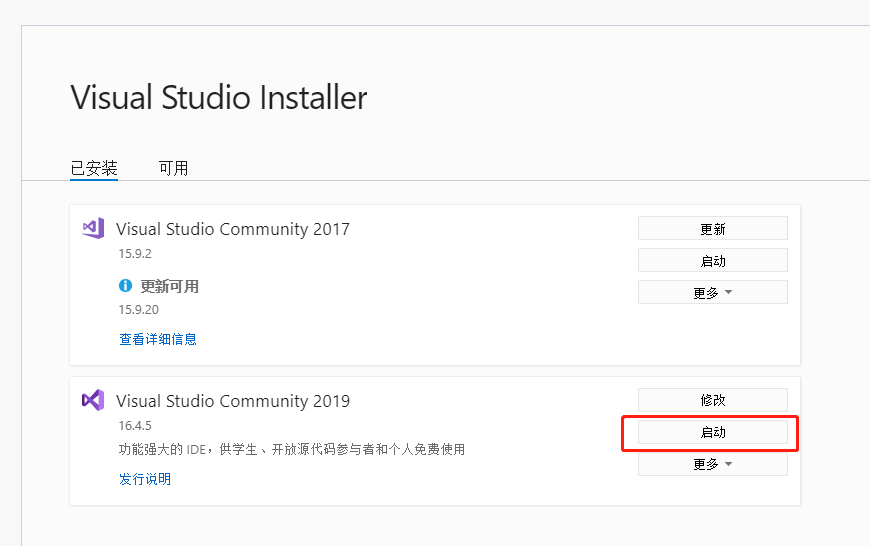Click the Visual Studio Community 2017 logo icon
The height and width of the screenshot is (546, 870).
pos(93,228)
